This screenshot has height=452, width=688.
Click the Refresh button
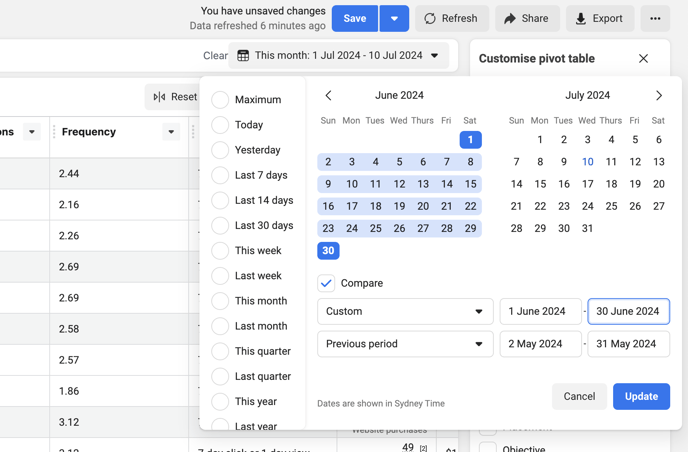[x=452, y=18]
